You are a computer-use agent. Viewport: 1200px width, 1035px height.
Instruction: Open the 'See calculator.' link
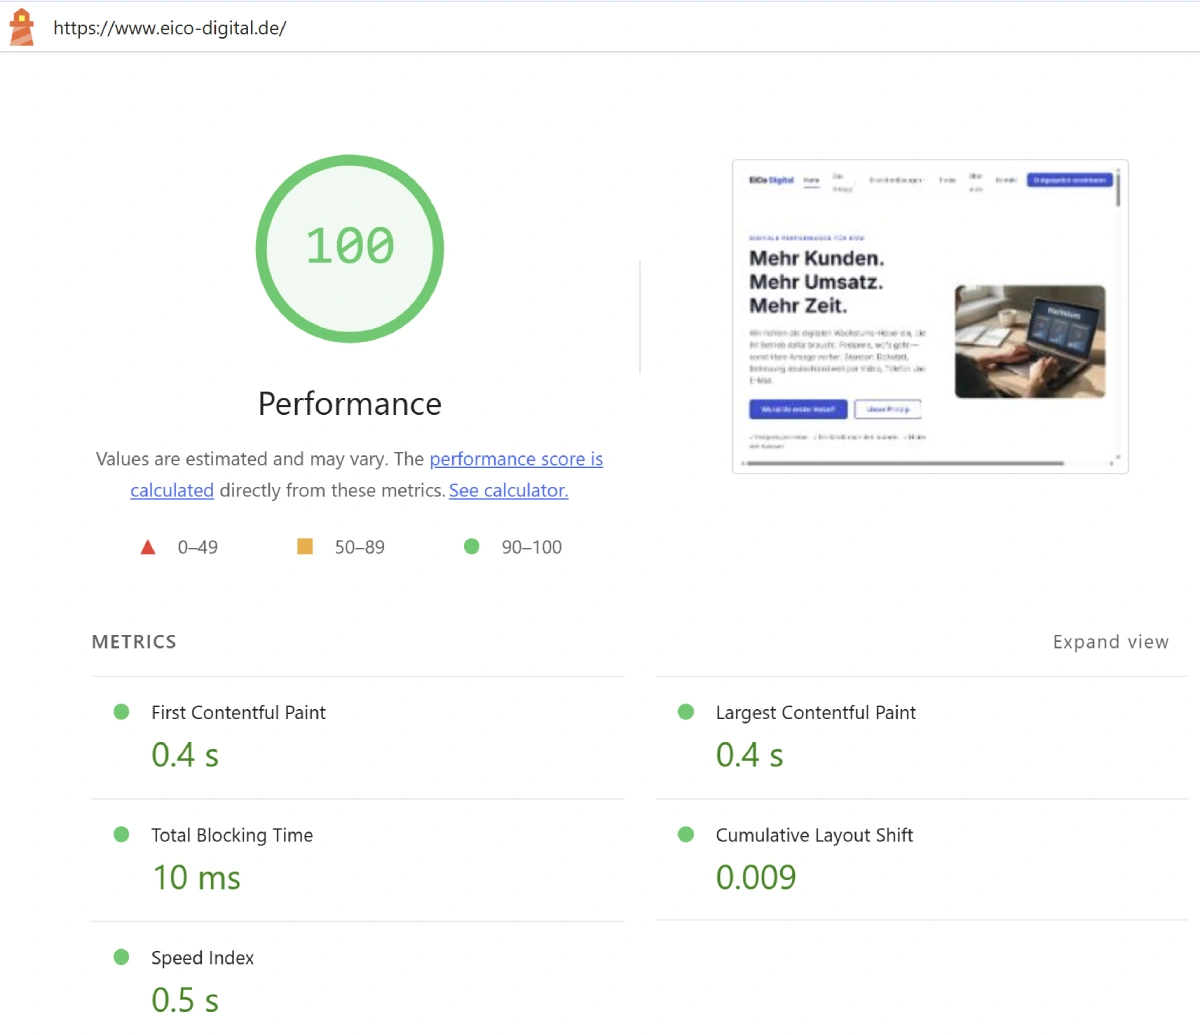pyautogui.click(x=508, y=490)
